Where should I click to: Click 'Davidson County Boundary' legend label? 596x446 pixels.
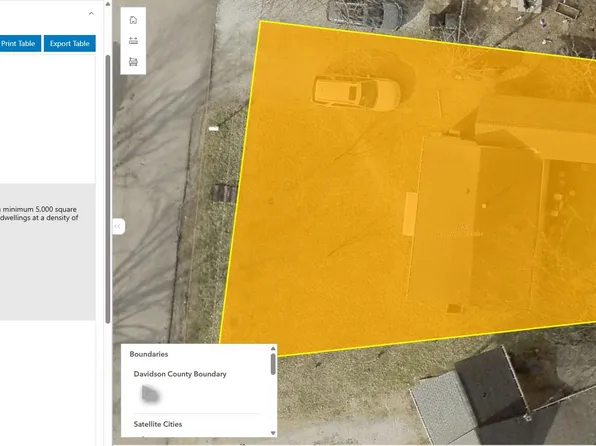pyautogui.click(x=180, y=374)
